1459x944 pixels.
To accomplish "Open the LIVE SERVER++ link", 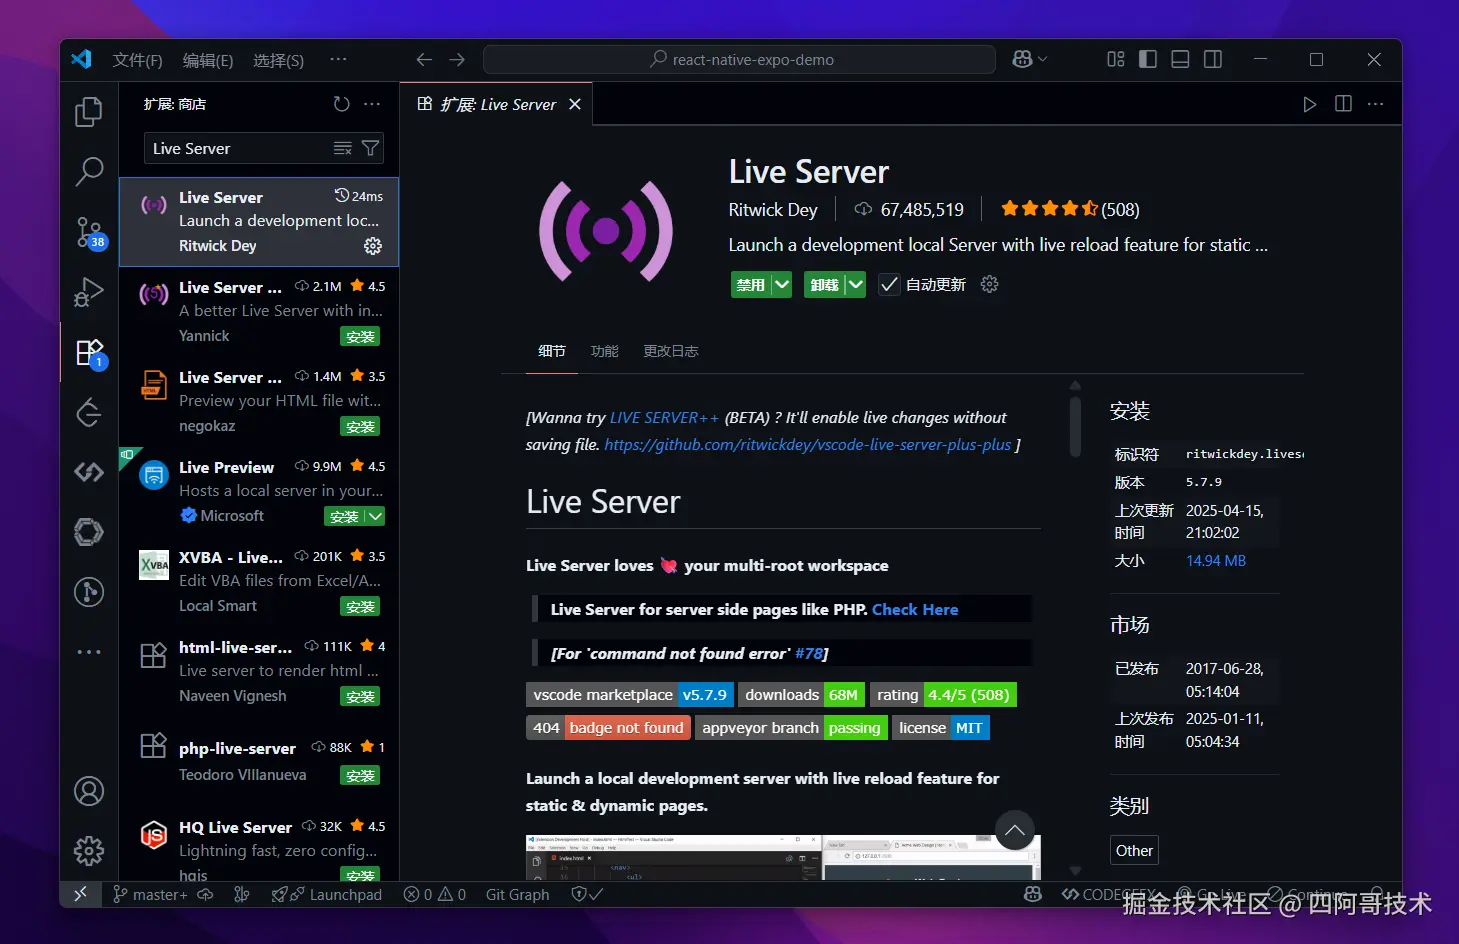I will tap(664, 418).
